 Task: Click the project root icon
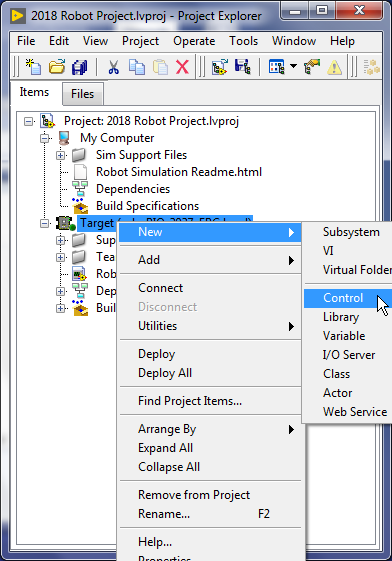(47, 121)
